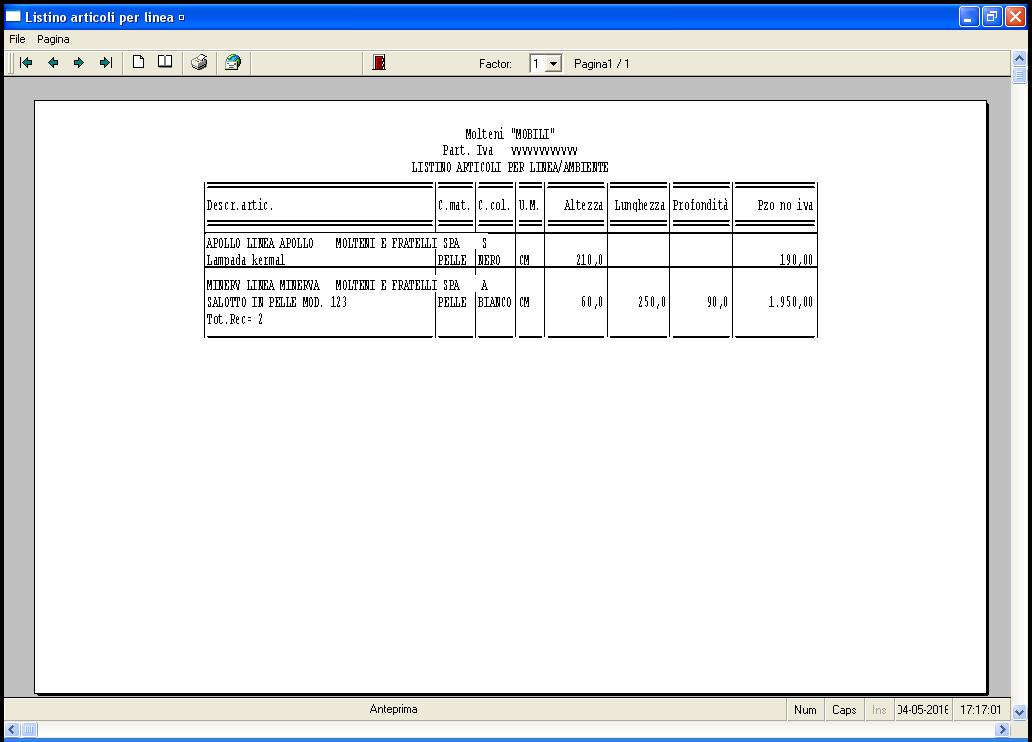
Task: Click the 'Factor:' label
Action: point(495,64)
